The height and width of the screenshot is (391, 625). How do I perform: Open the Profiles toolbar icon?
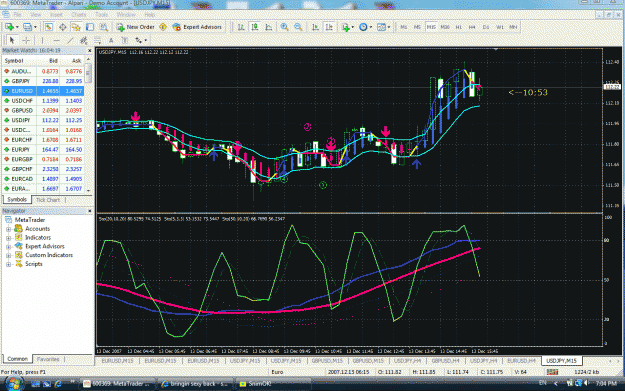(x=27, y=27)
